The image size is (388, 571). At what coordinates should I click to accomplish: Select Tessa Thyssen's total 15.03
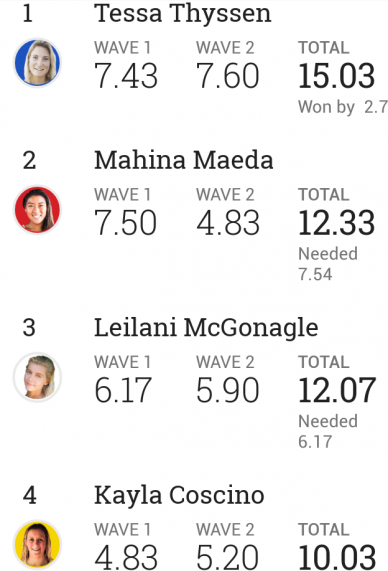pyautogui.click(x=337, y=76)
